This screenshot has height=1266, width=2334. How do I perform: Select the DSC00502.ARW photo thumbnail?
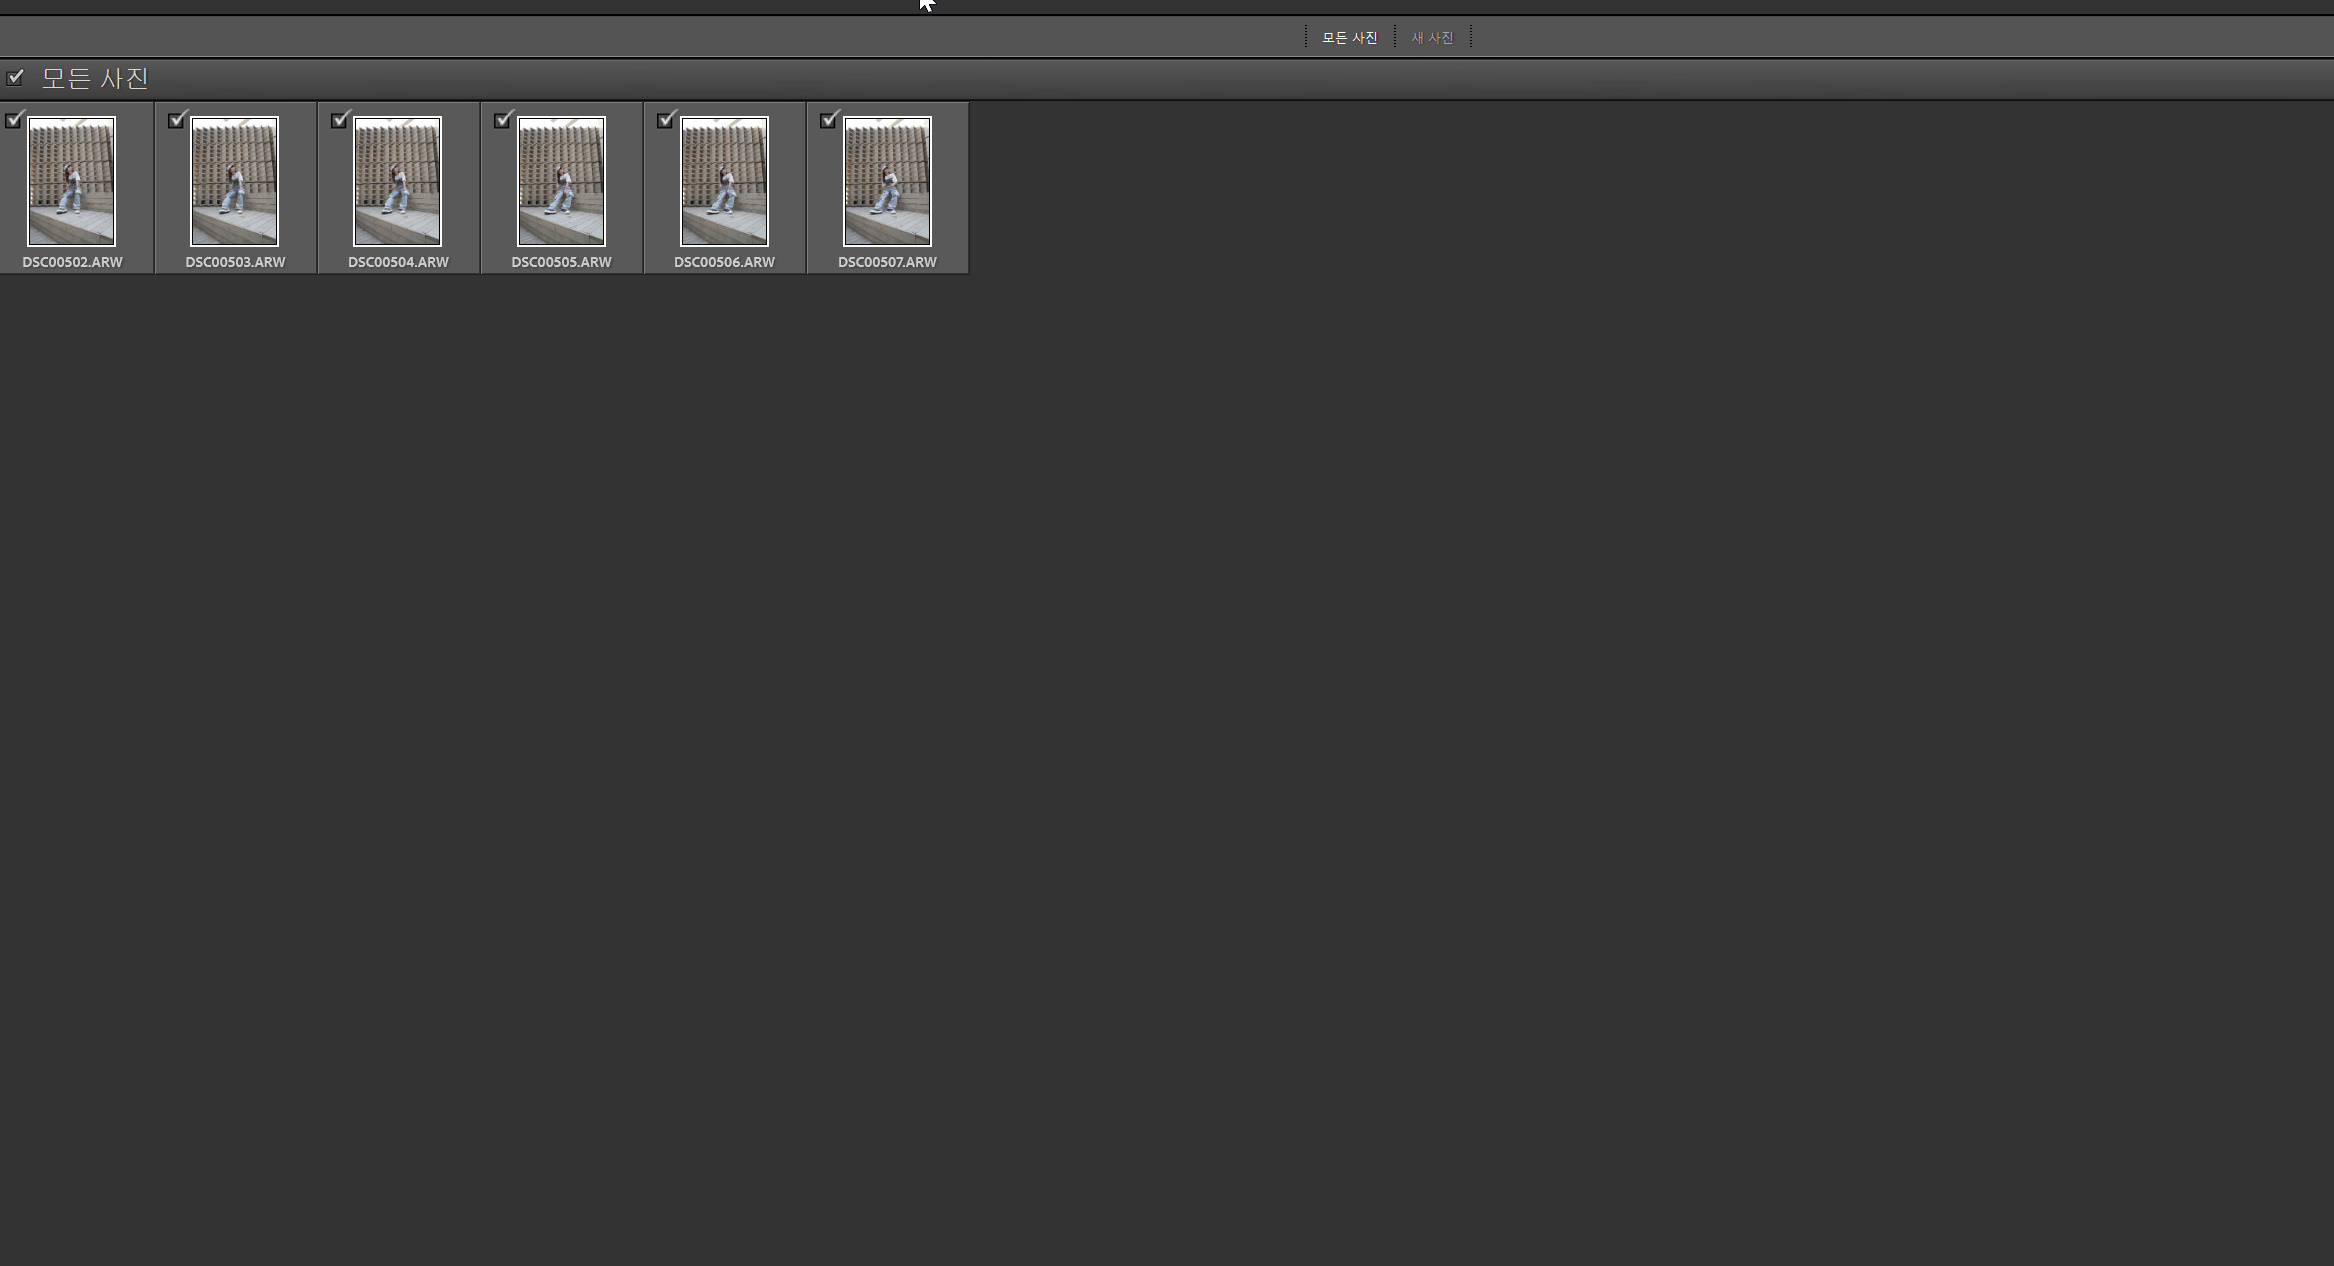(72, 181)
